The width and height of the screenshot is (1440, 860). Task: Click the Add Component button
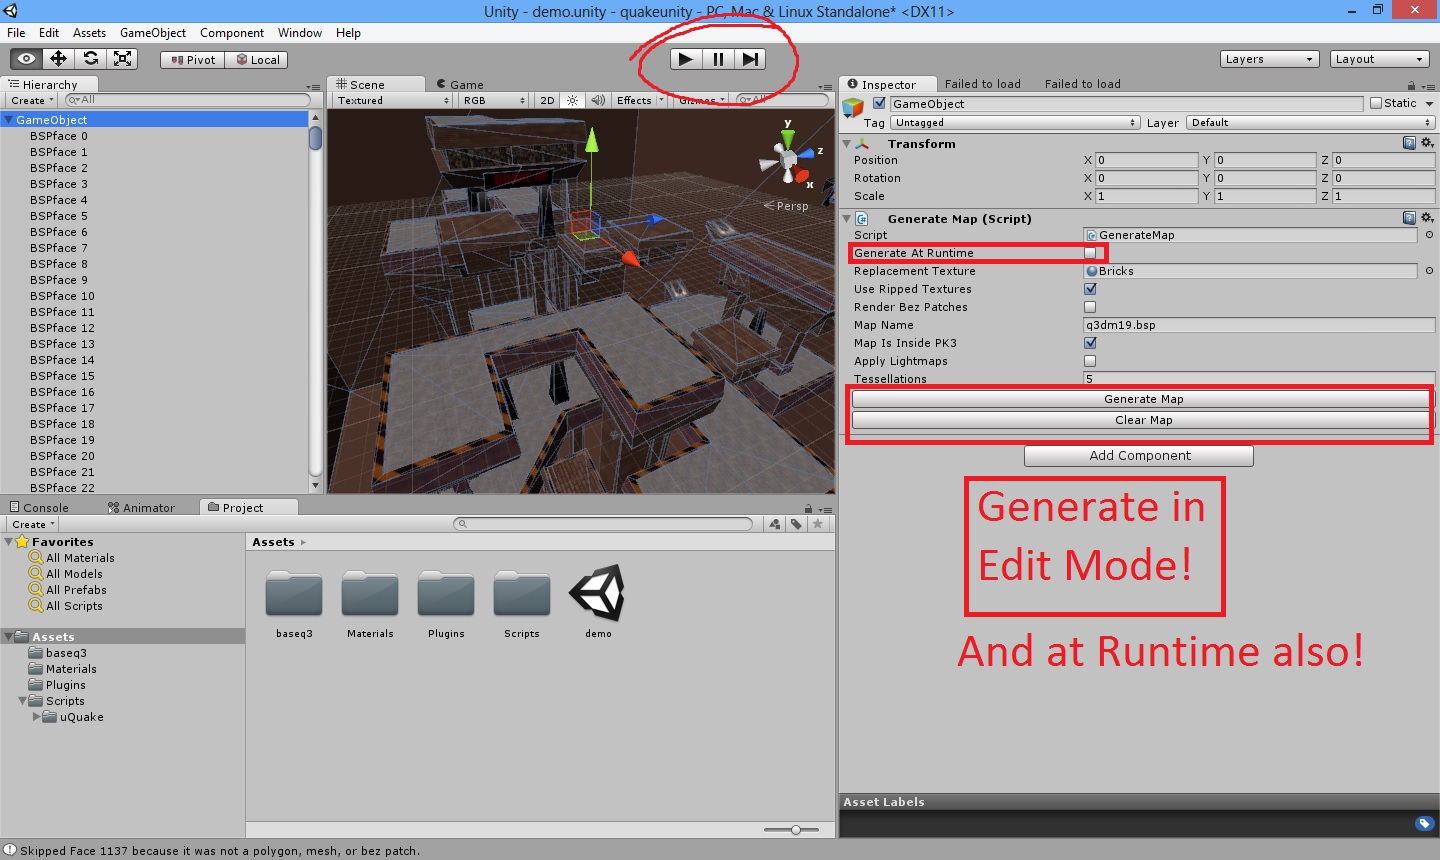[1139, 456]
